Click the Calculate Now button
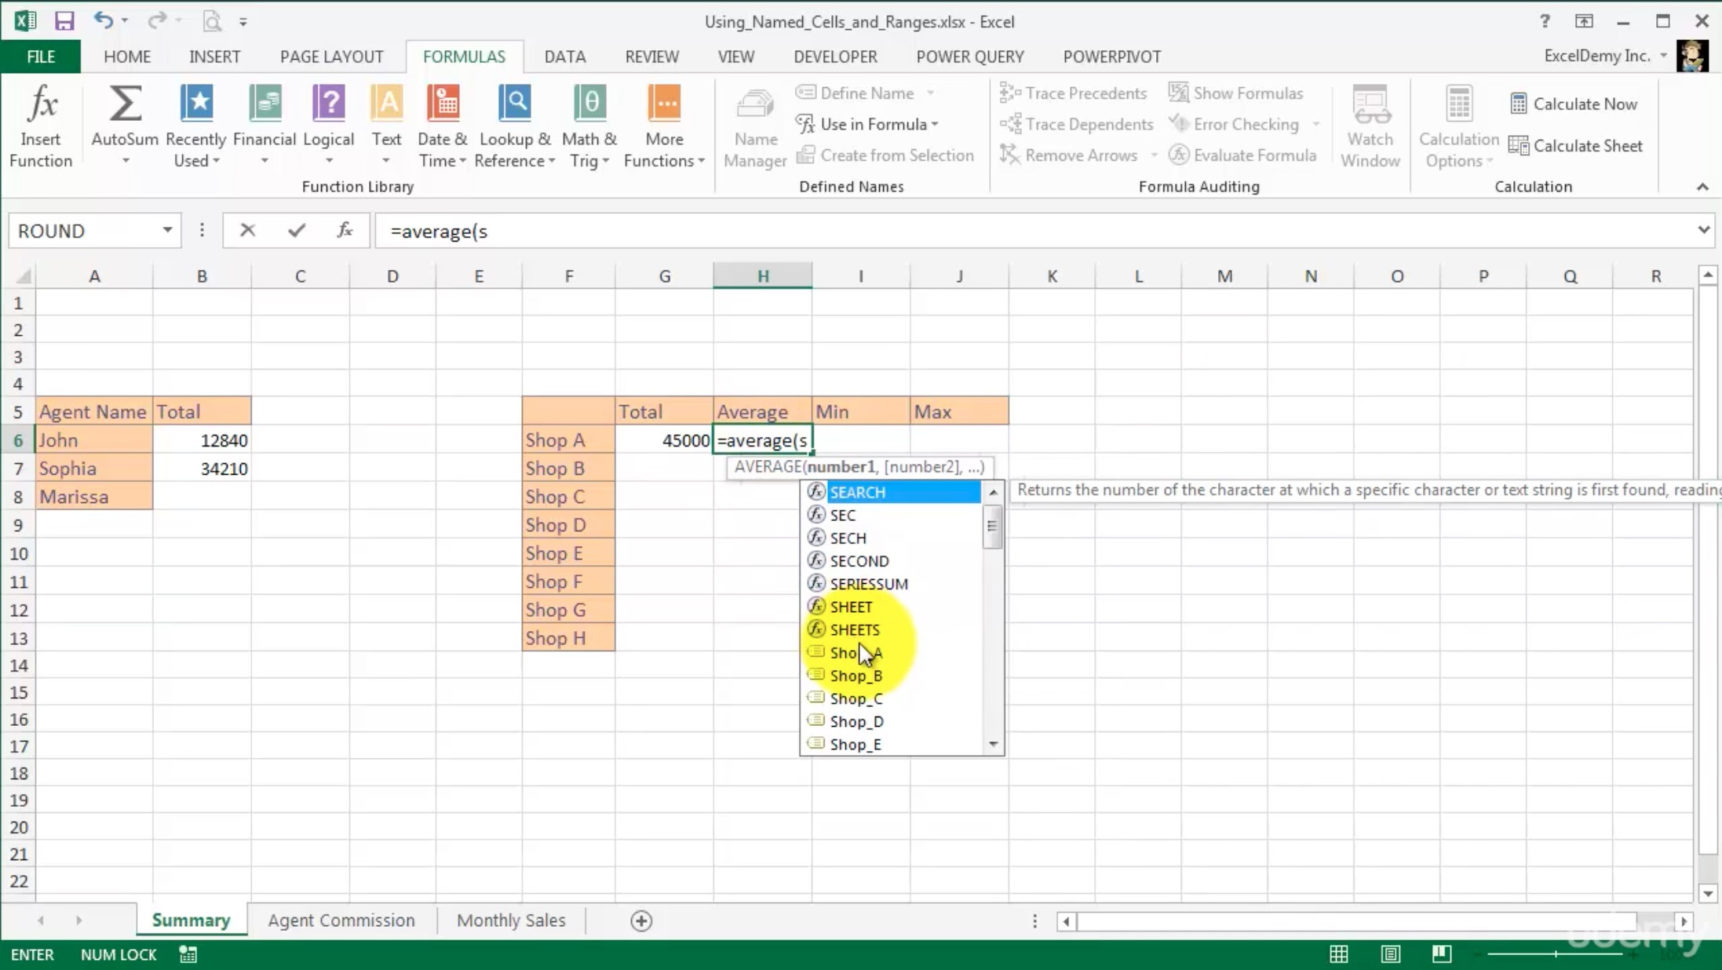 click(1574, 104)
